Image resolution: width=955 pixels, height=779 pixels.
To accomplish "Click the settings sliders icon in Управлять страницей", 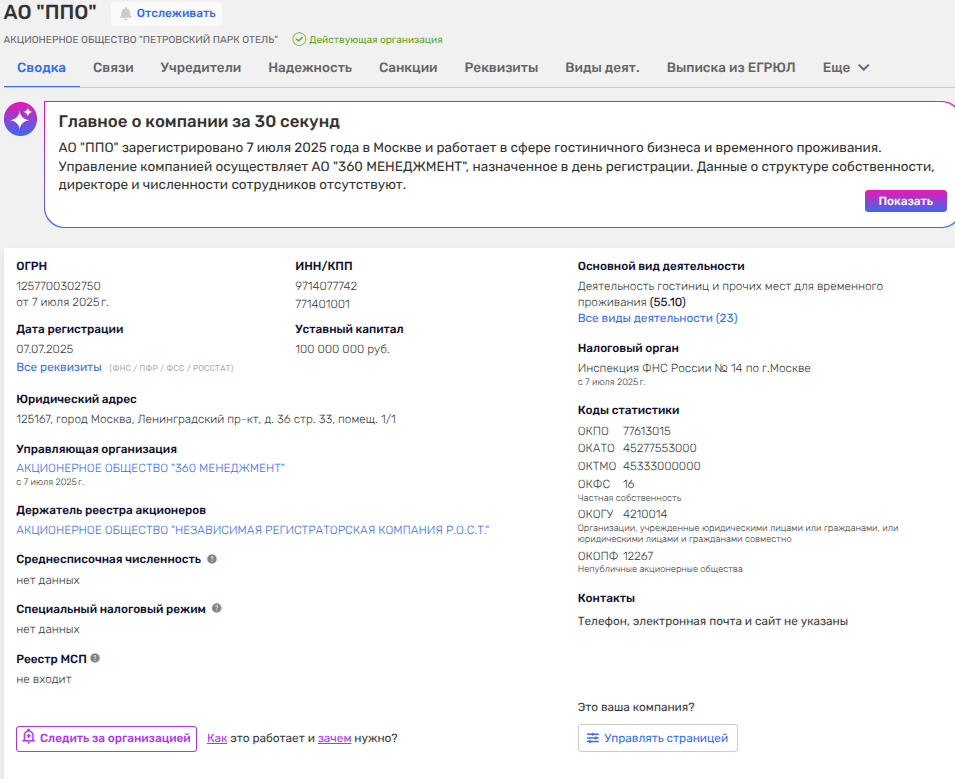I will click(593, 738).
